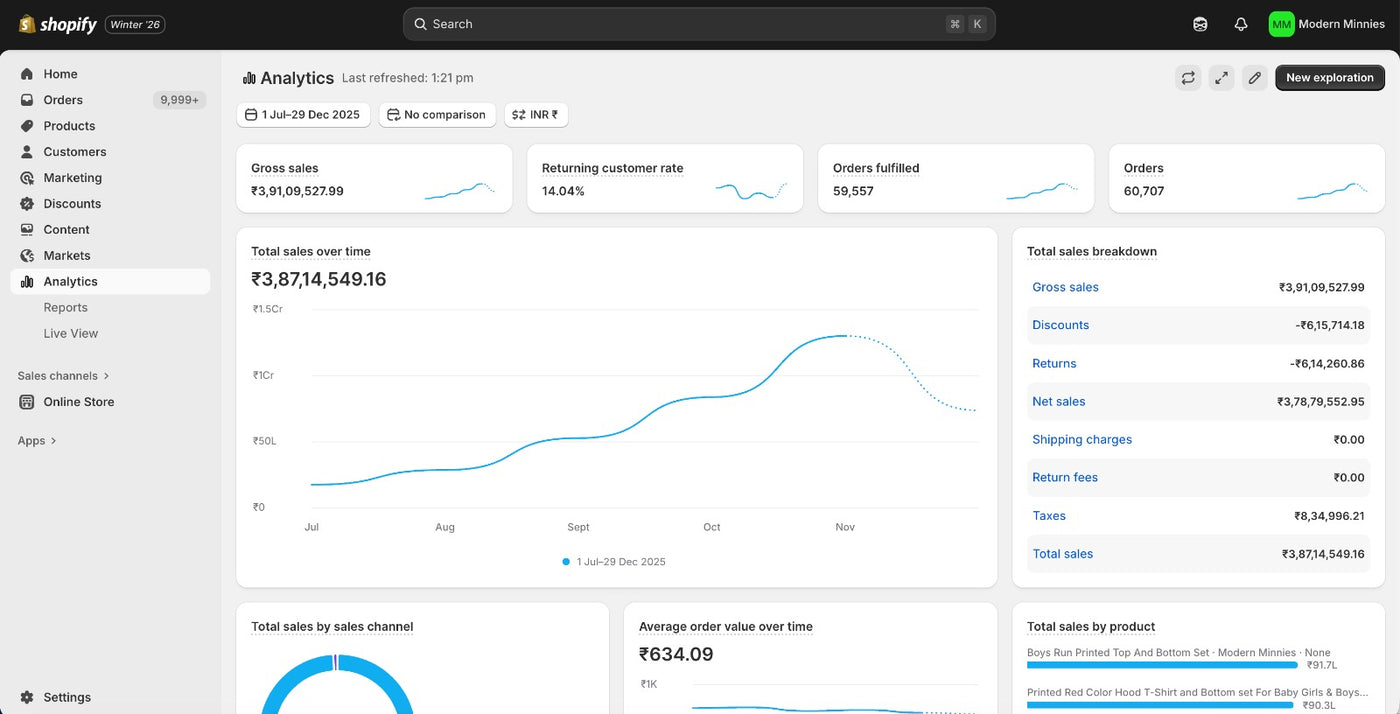Open Live View under Analytics
The image size is (1400, 714).
pos(70,334)
